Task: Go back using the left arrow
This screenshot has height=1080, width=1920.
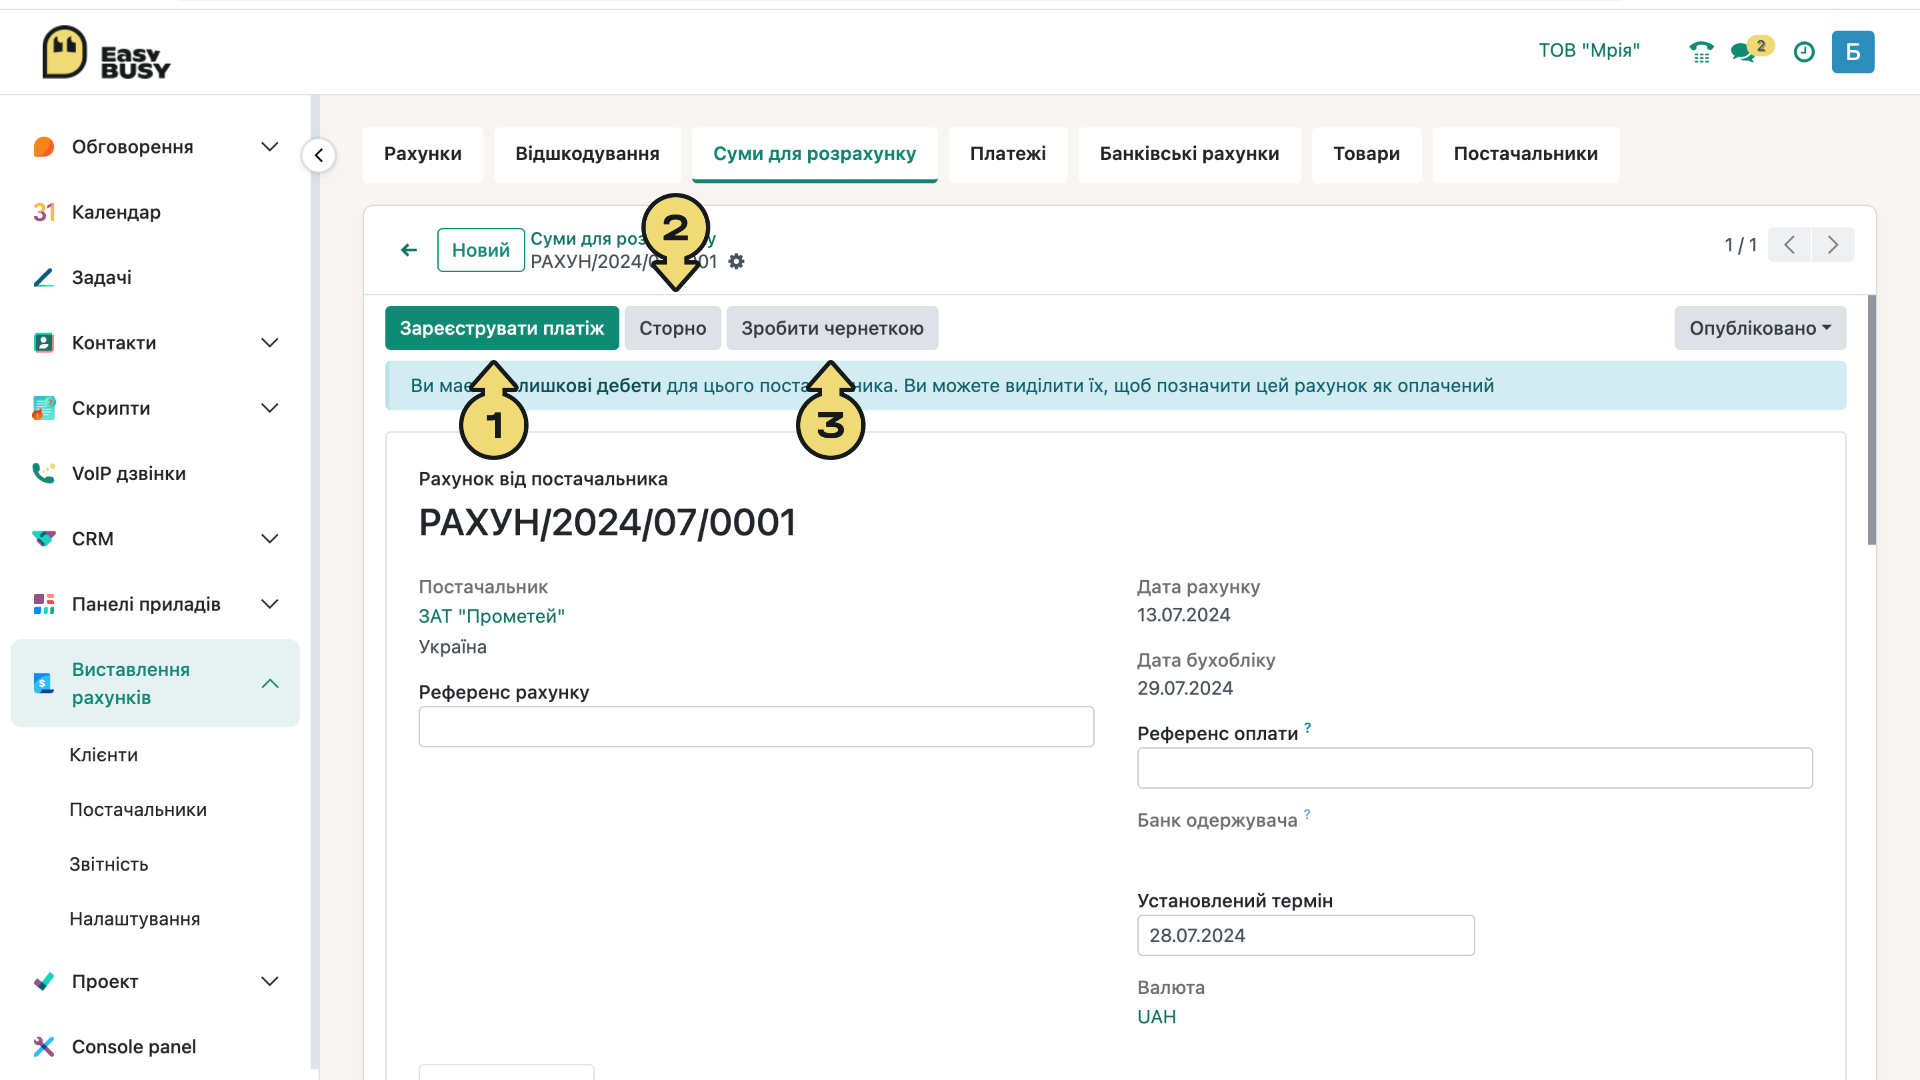Action: (x=409, y=250)
